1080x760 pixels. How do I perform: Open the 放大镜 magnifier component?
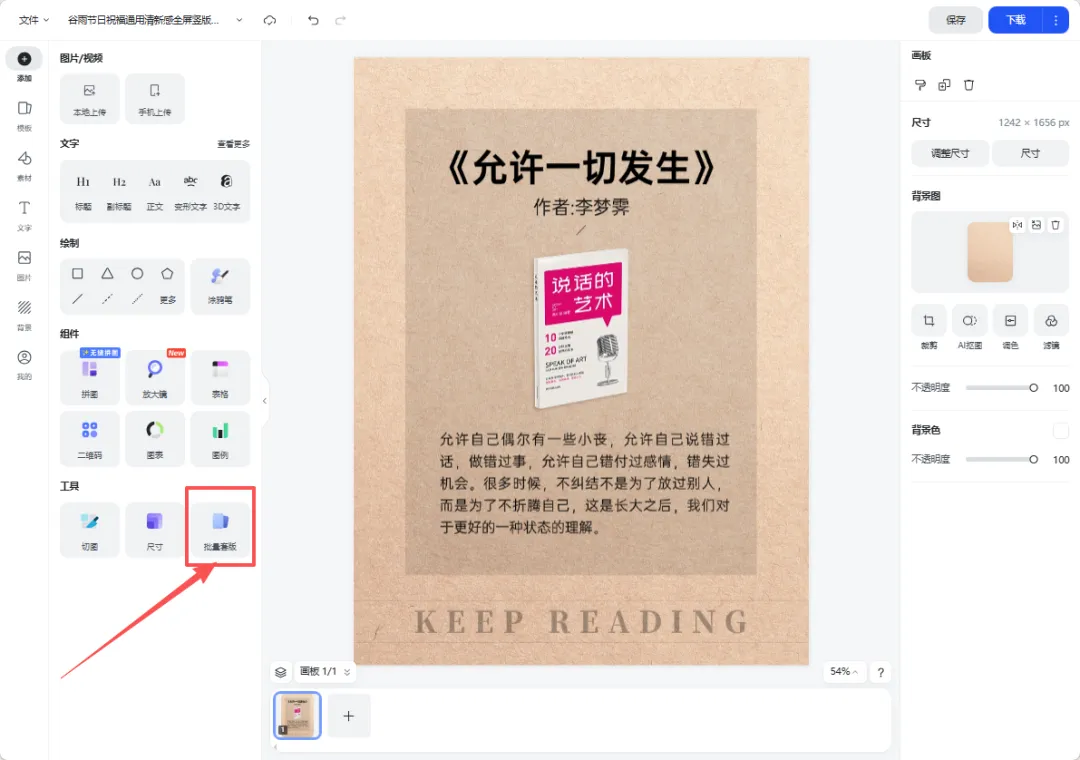point(154,377)
